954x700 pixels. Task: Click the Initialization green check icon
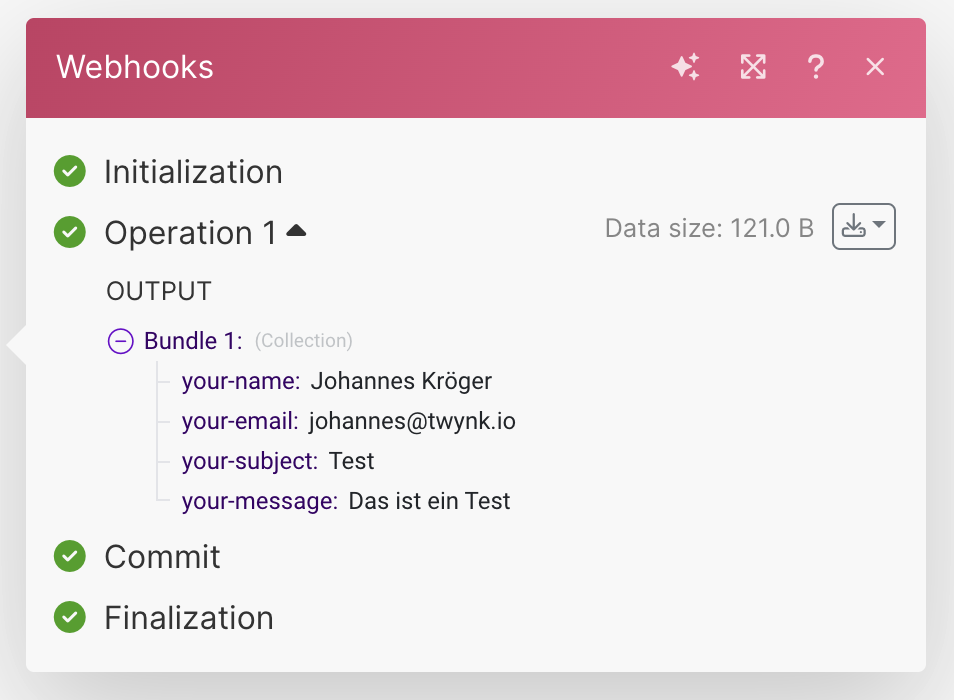coord(69,172)
